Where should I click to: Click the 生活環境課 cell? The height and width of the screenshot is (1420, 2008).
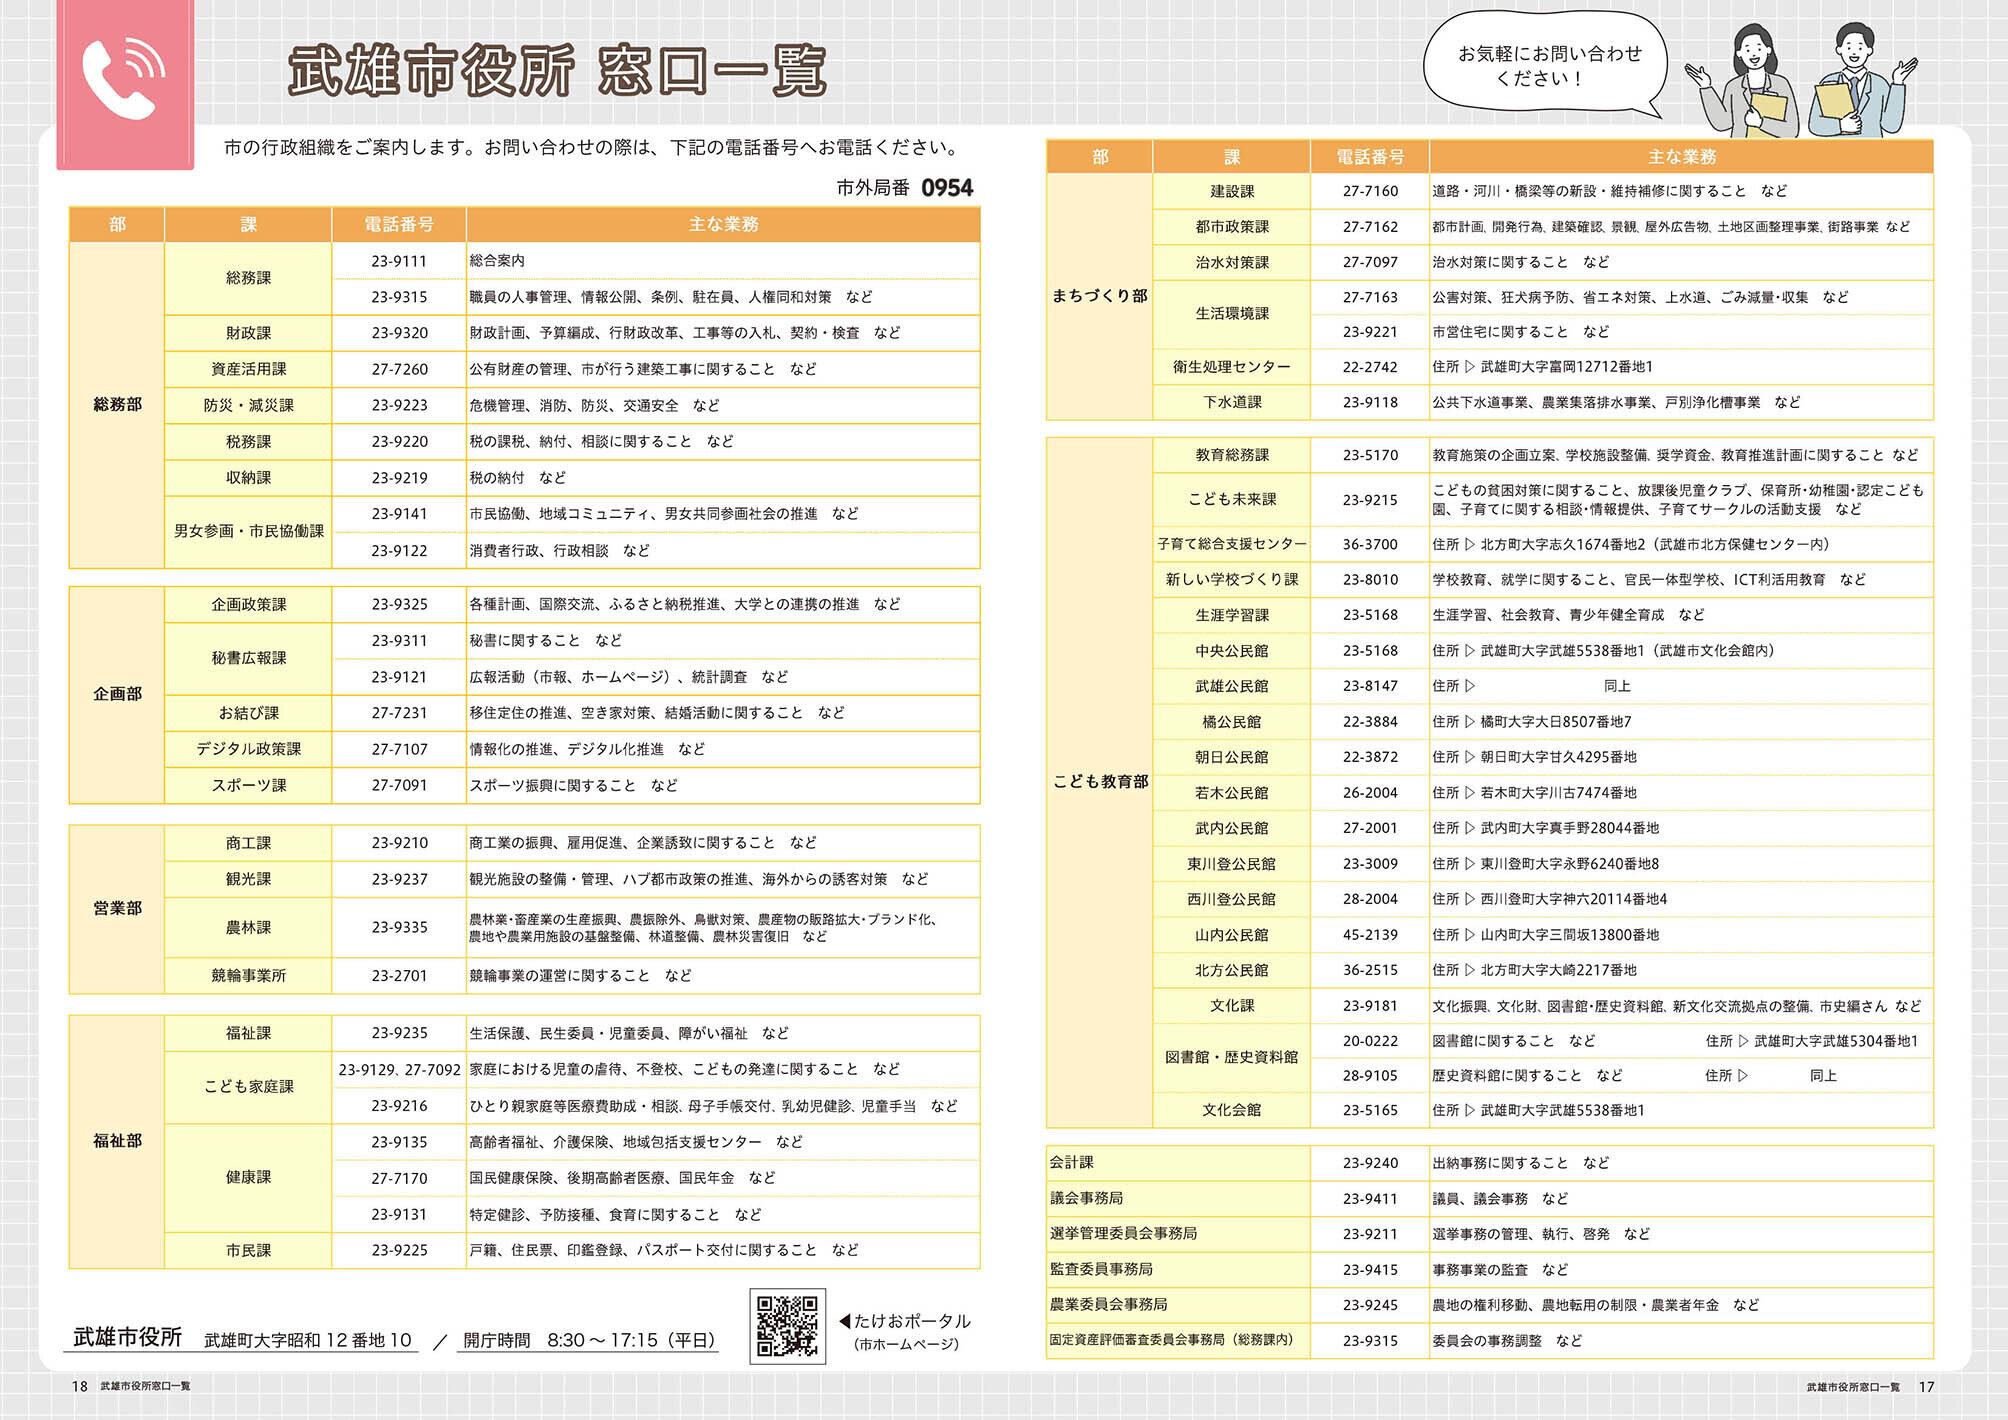1231,314
